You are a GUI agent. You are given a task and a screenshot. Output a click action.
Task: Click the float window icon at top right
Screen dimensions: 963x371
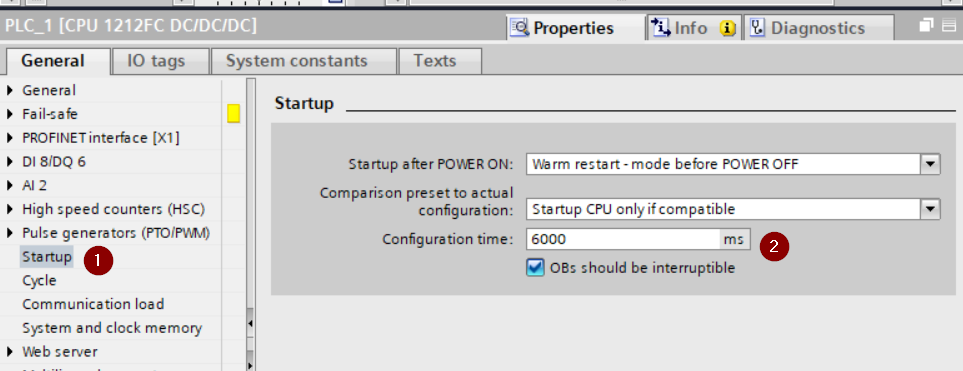click(927, 25)
